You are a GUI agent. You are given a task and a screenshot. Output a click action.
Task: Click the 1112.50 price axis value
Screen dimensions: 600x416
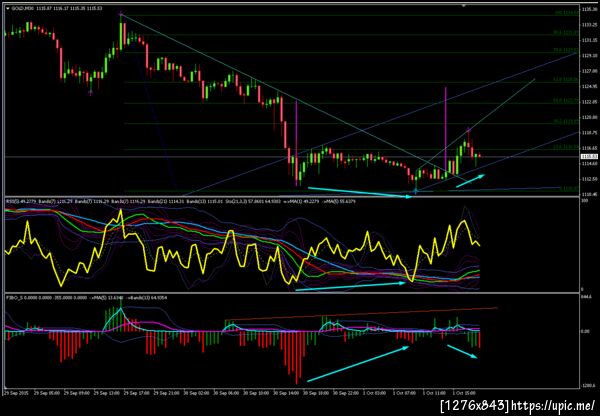click(x=588, y=179)
